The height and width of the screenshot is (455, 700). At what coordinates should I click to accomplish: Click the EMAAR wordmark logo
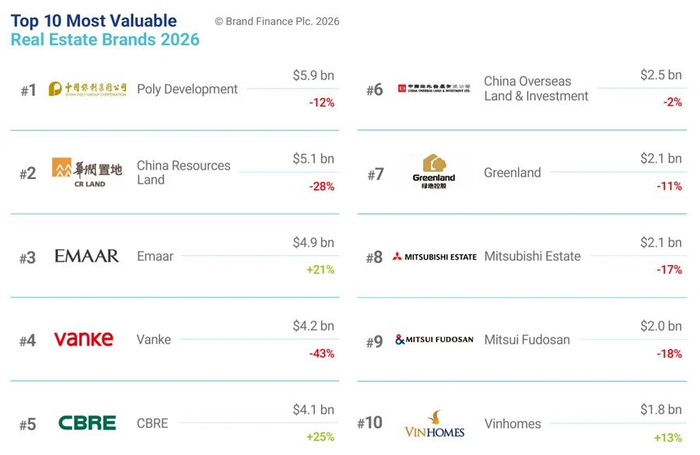pyautogui.click(x=87, y=256)
